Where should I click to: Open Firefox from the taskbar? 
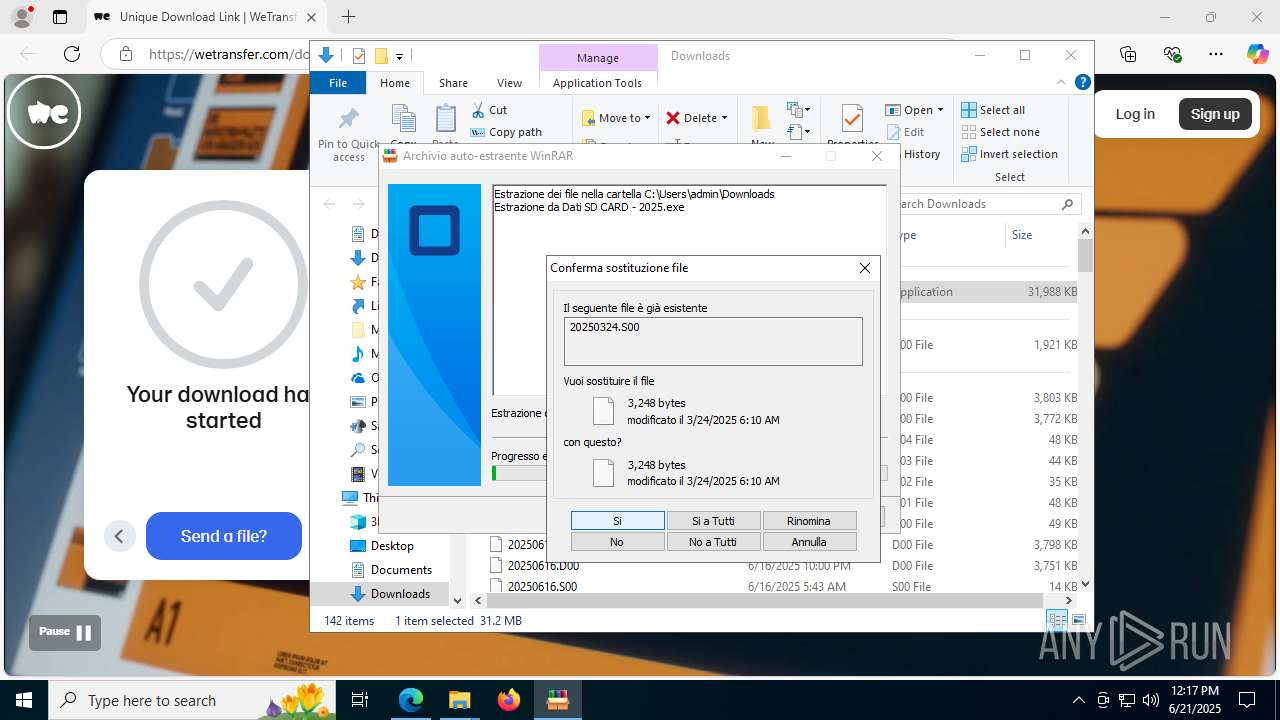[509, 700]
